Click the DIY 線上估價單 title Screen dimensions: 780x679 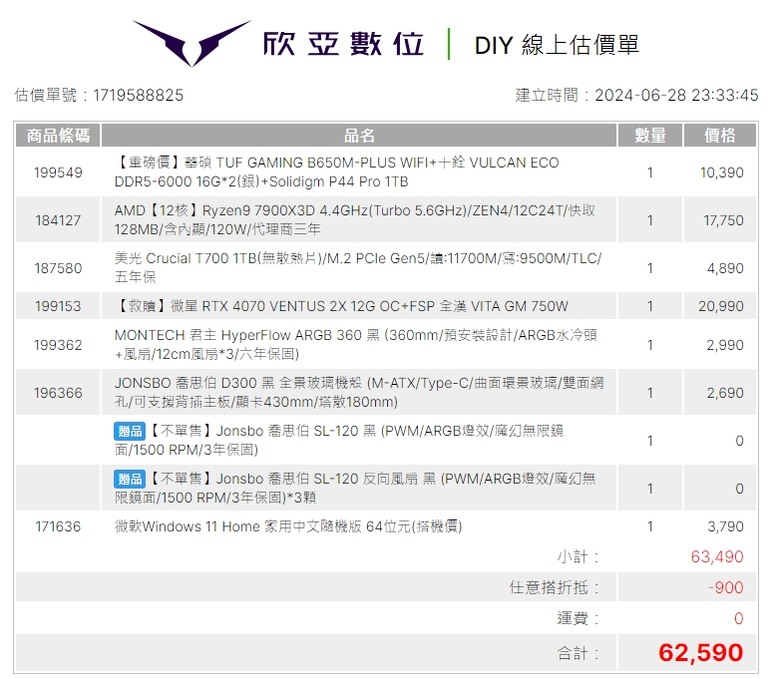tap(557, 45)
